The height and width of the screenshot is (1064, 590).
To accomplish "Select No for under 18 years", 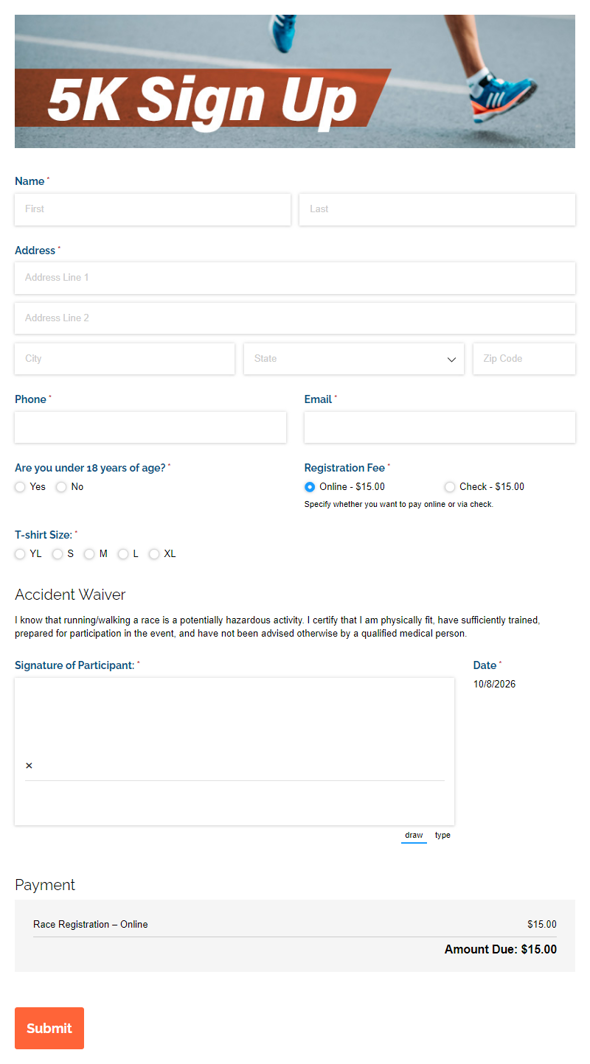I will [x=61, y=487].
